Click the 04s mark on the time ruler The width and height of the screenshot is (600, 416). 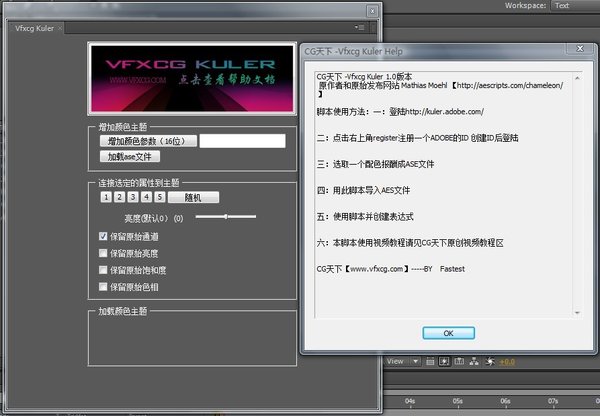pos(410,401)
